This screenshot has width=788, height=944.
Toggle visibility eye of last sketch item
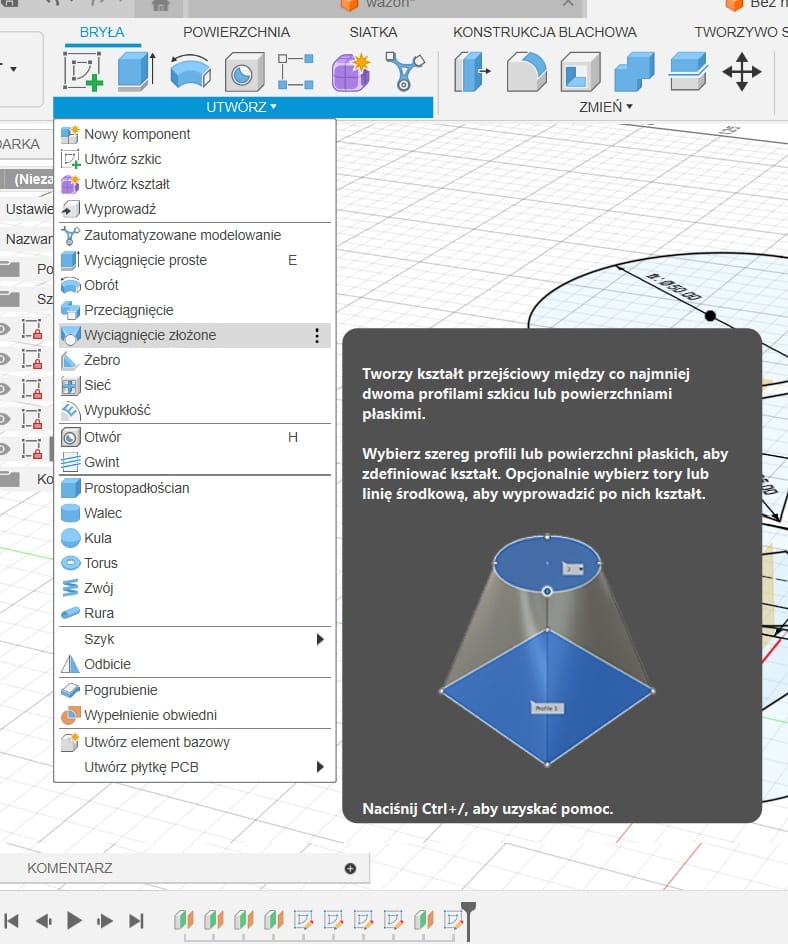click(5, 448)
